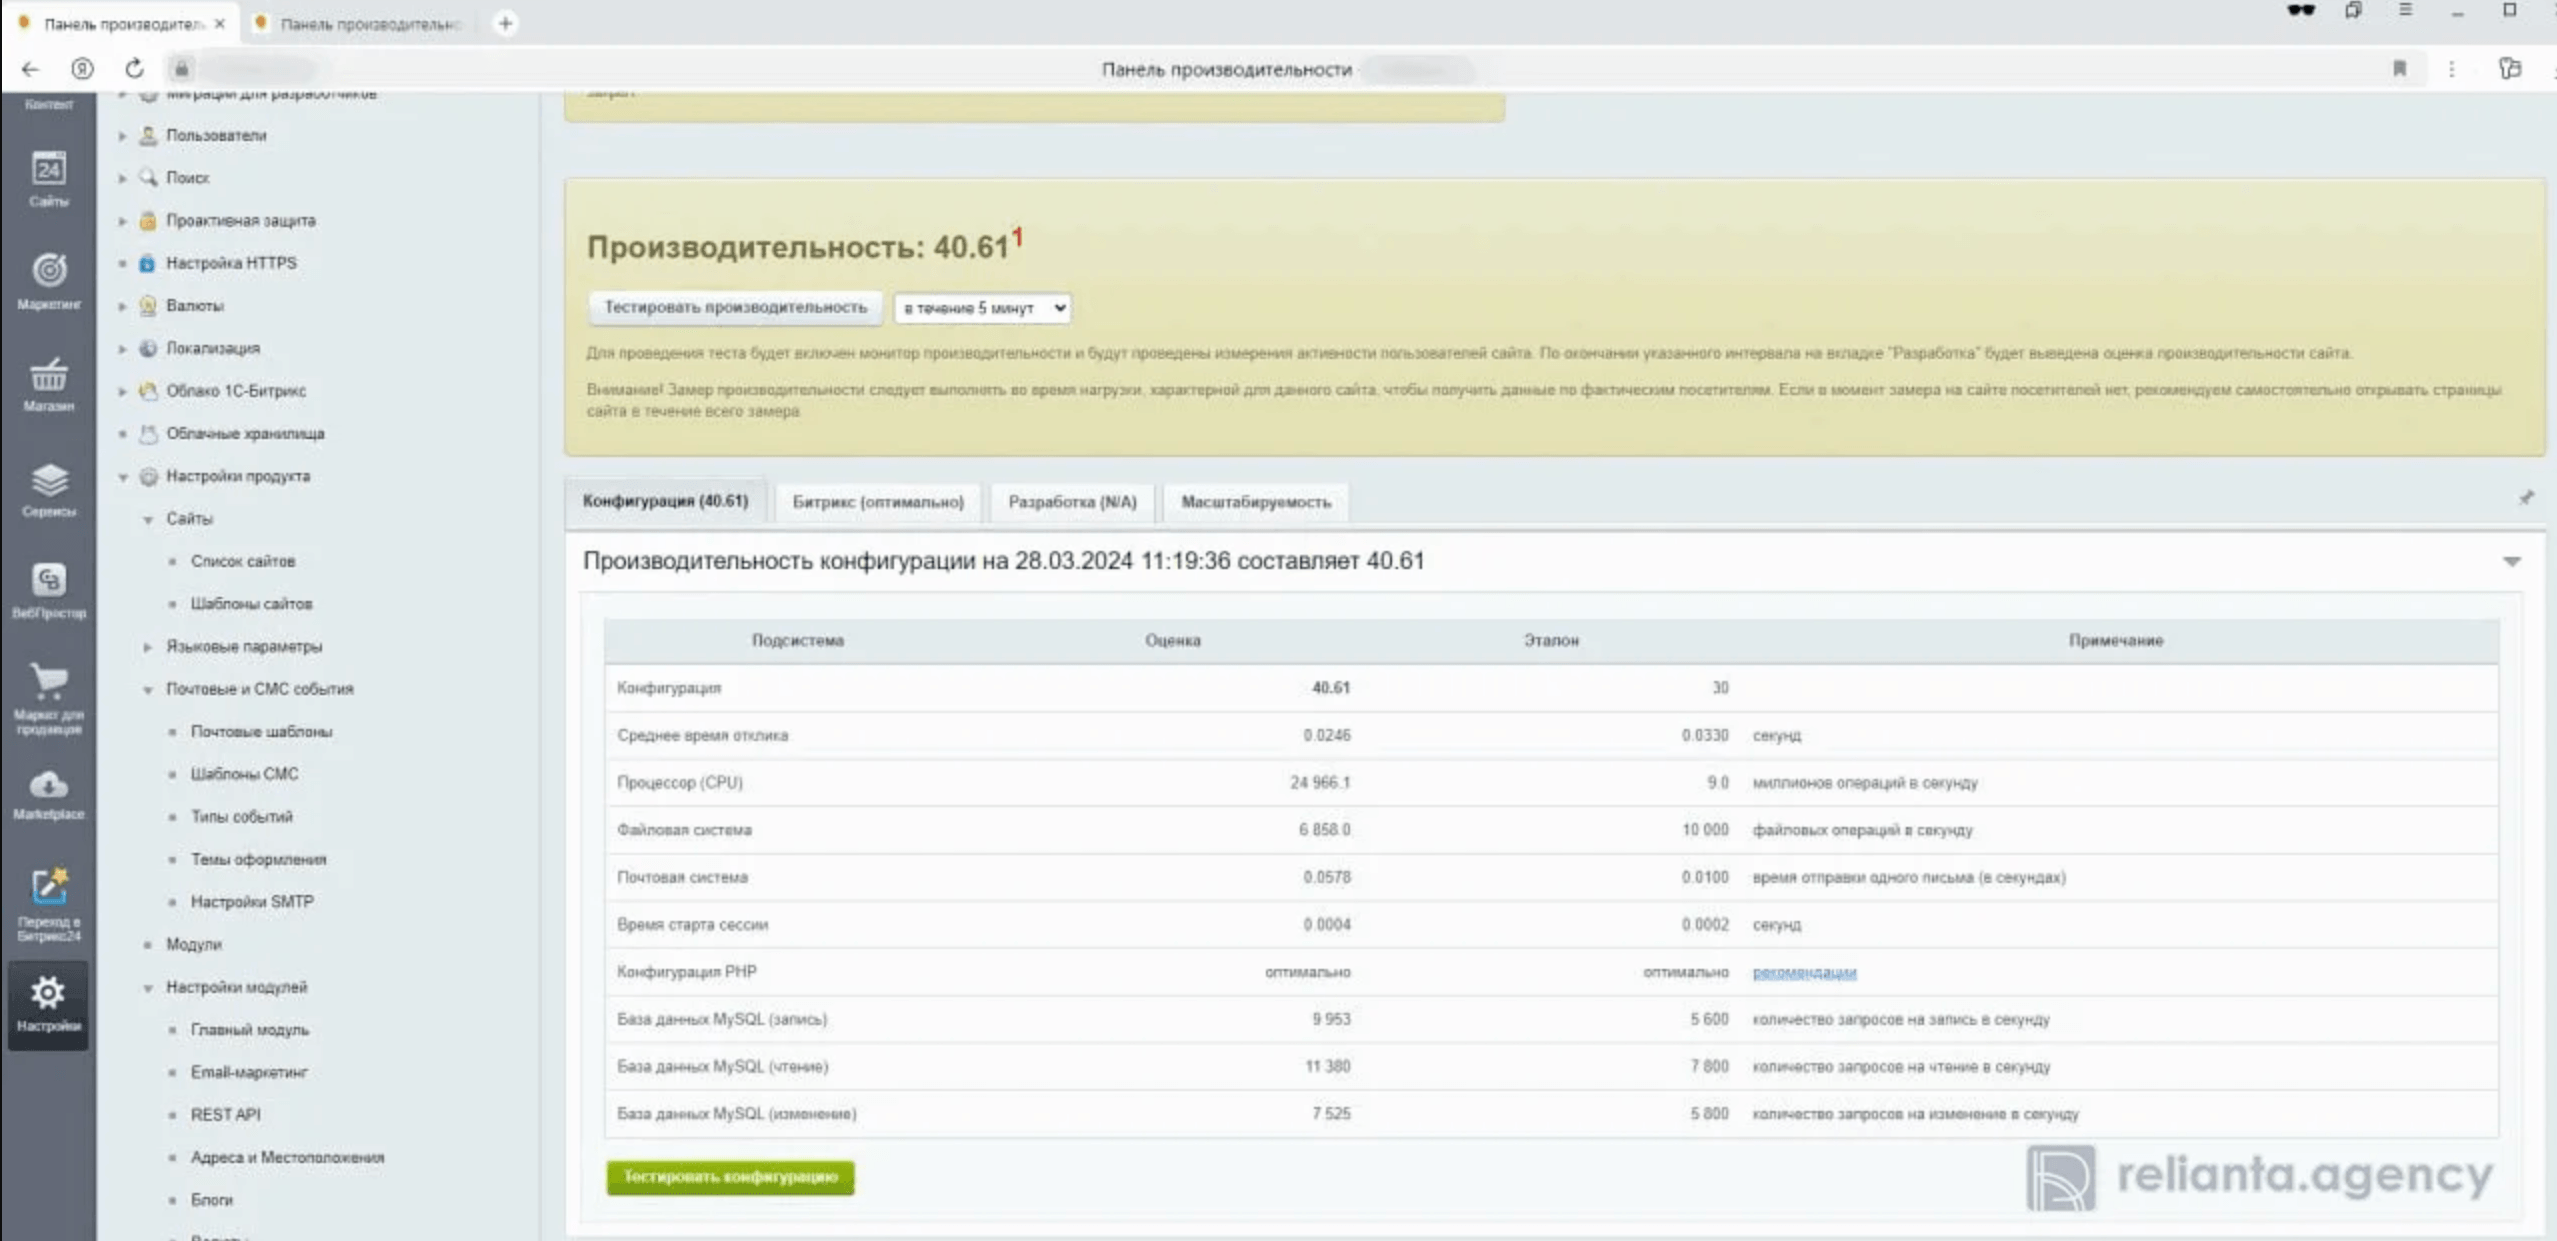Collapse the Настройки продукта tree node

point(123,477)
